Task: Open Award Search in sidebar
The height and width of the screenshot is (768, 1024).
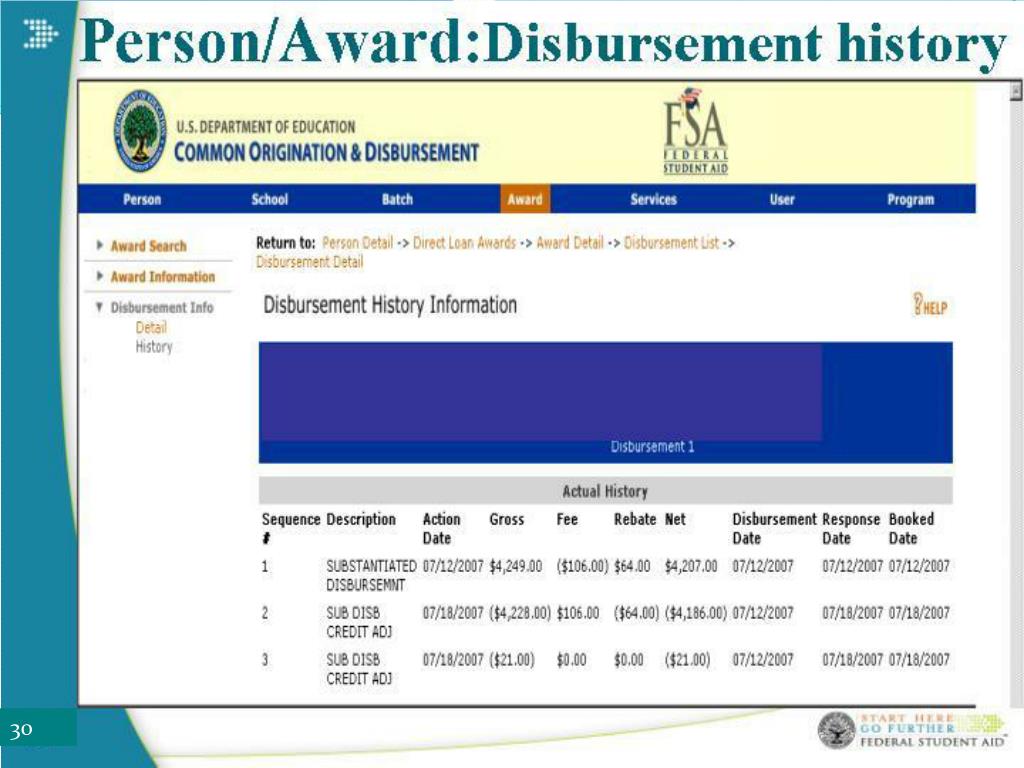Action: tap(148, 246)
